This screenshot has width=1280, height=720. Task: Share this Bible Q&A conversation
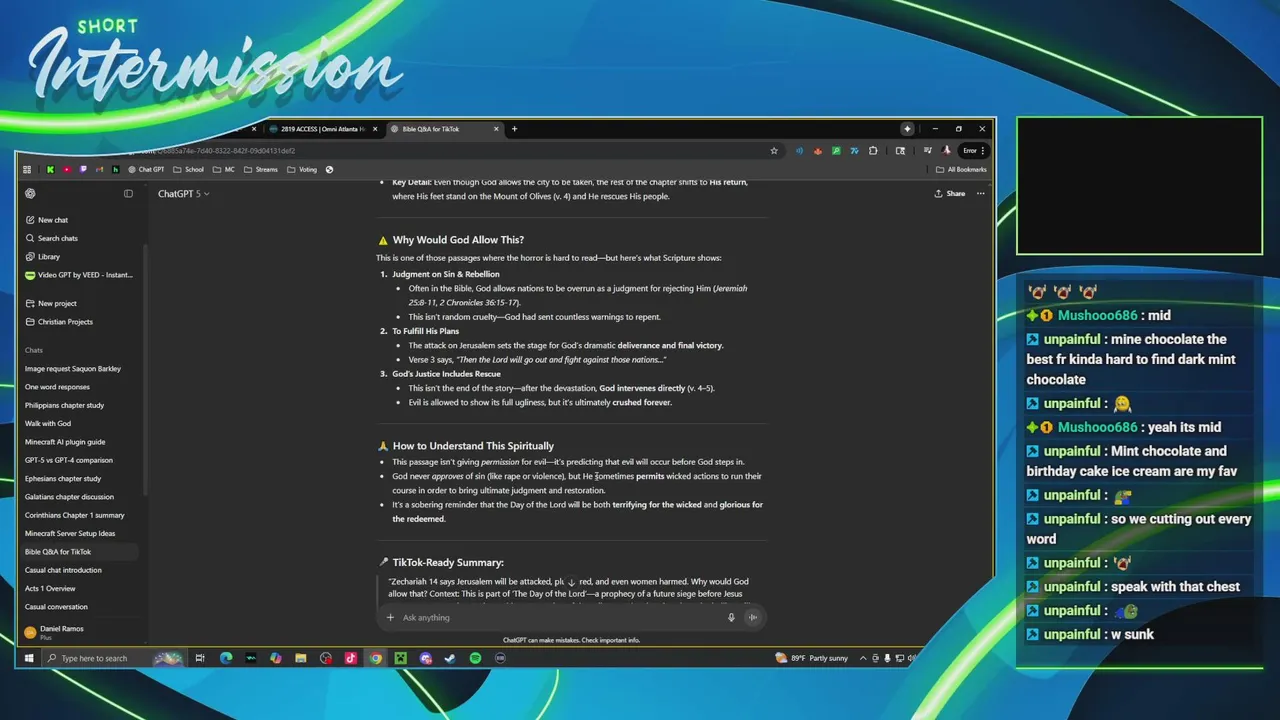(950, 194)
